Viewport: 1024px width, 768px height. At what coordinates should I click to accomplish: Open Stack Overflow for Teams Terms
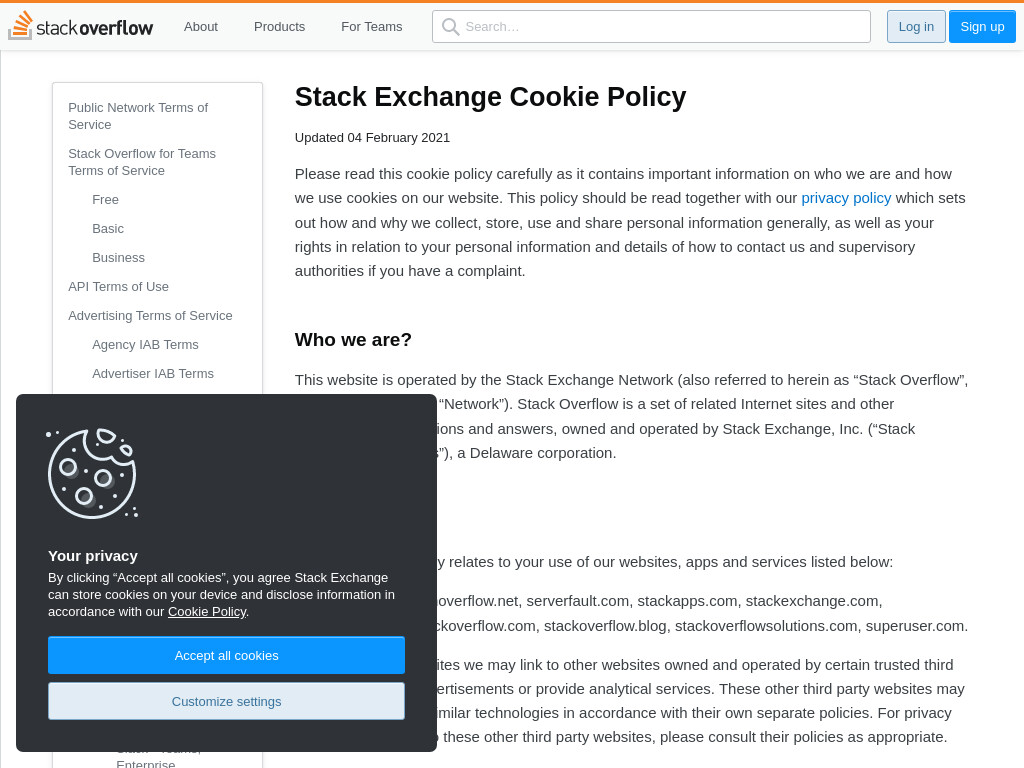pyautogui.click(x=142, y=162)
